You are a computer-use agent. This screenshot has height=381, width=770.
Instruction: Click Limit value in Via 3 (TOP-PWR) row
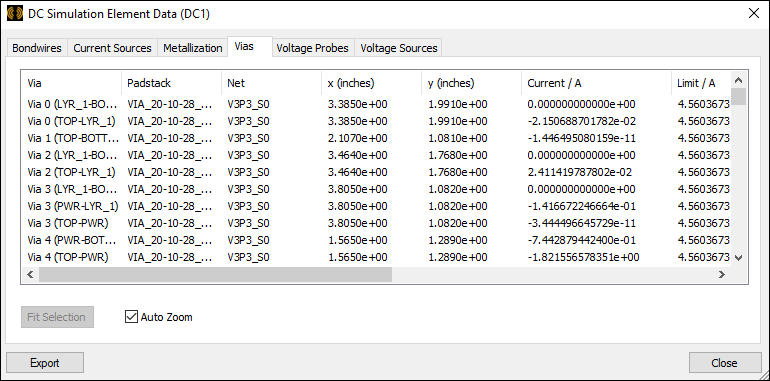click(704, 223)
